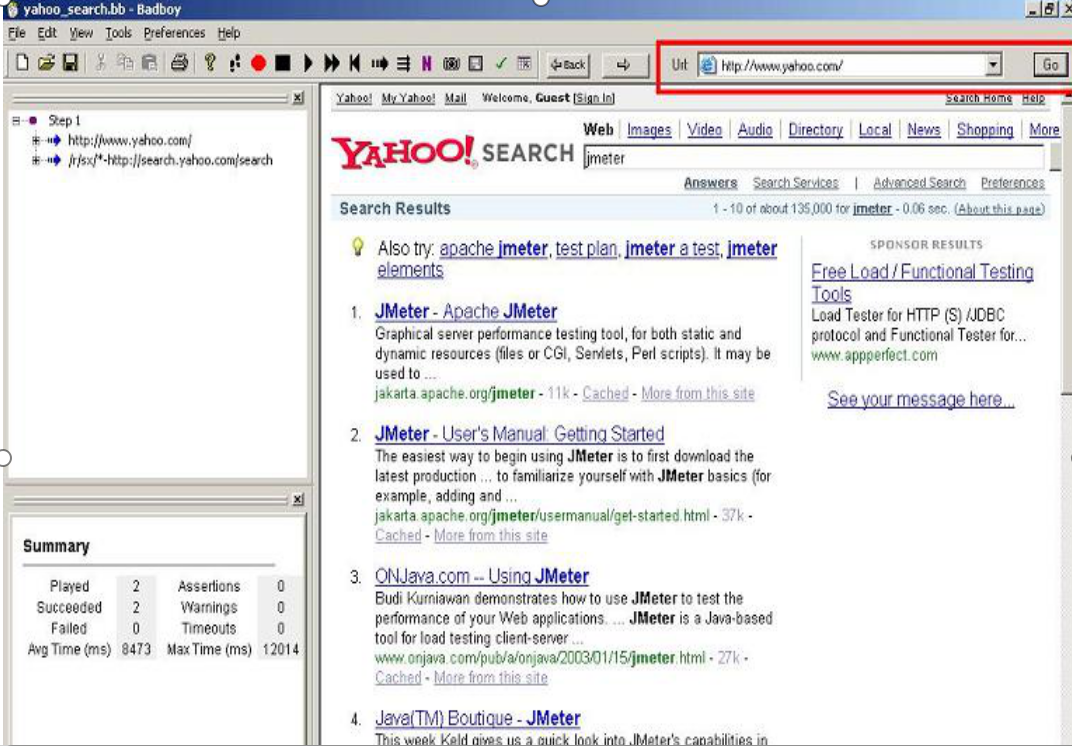Switch to the Directory search tab
Screen dimensions: 1072x746
pyautogui.click(x=815, y=129)
